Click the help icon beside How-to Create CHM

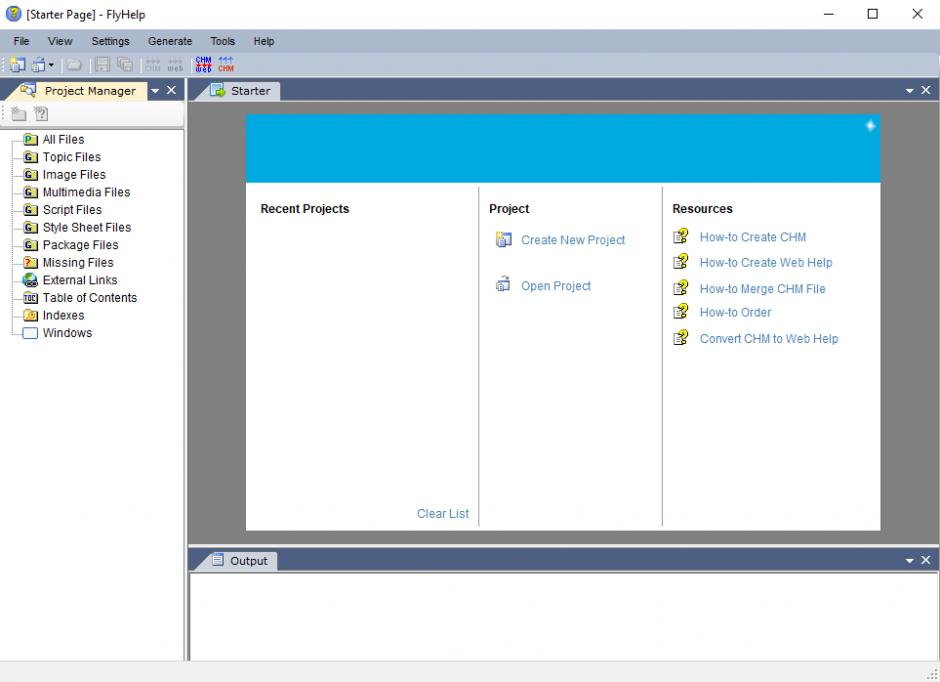pyautogui.click(x=680, y=236)
